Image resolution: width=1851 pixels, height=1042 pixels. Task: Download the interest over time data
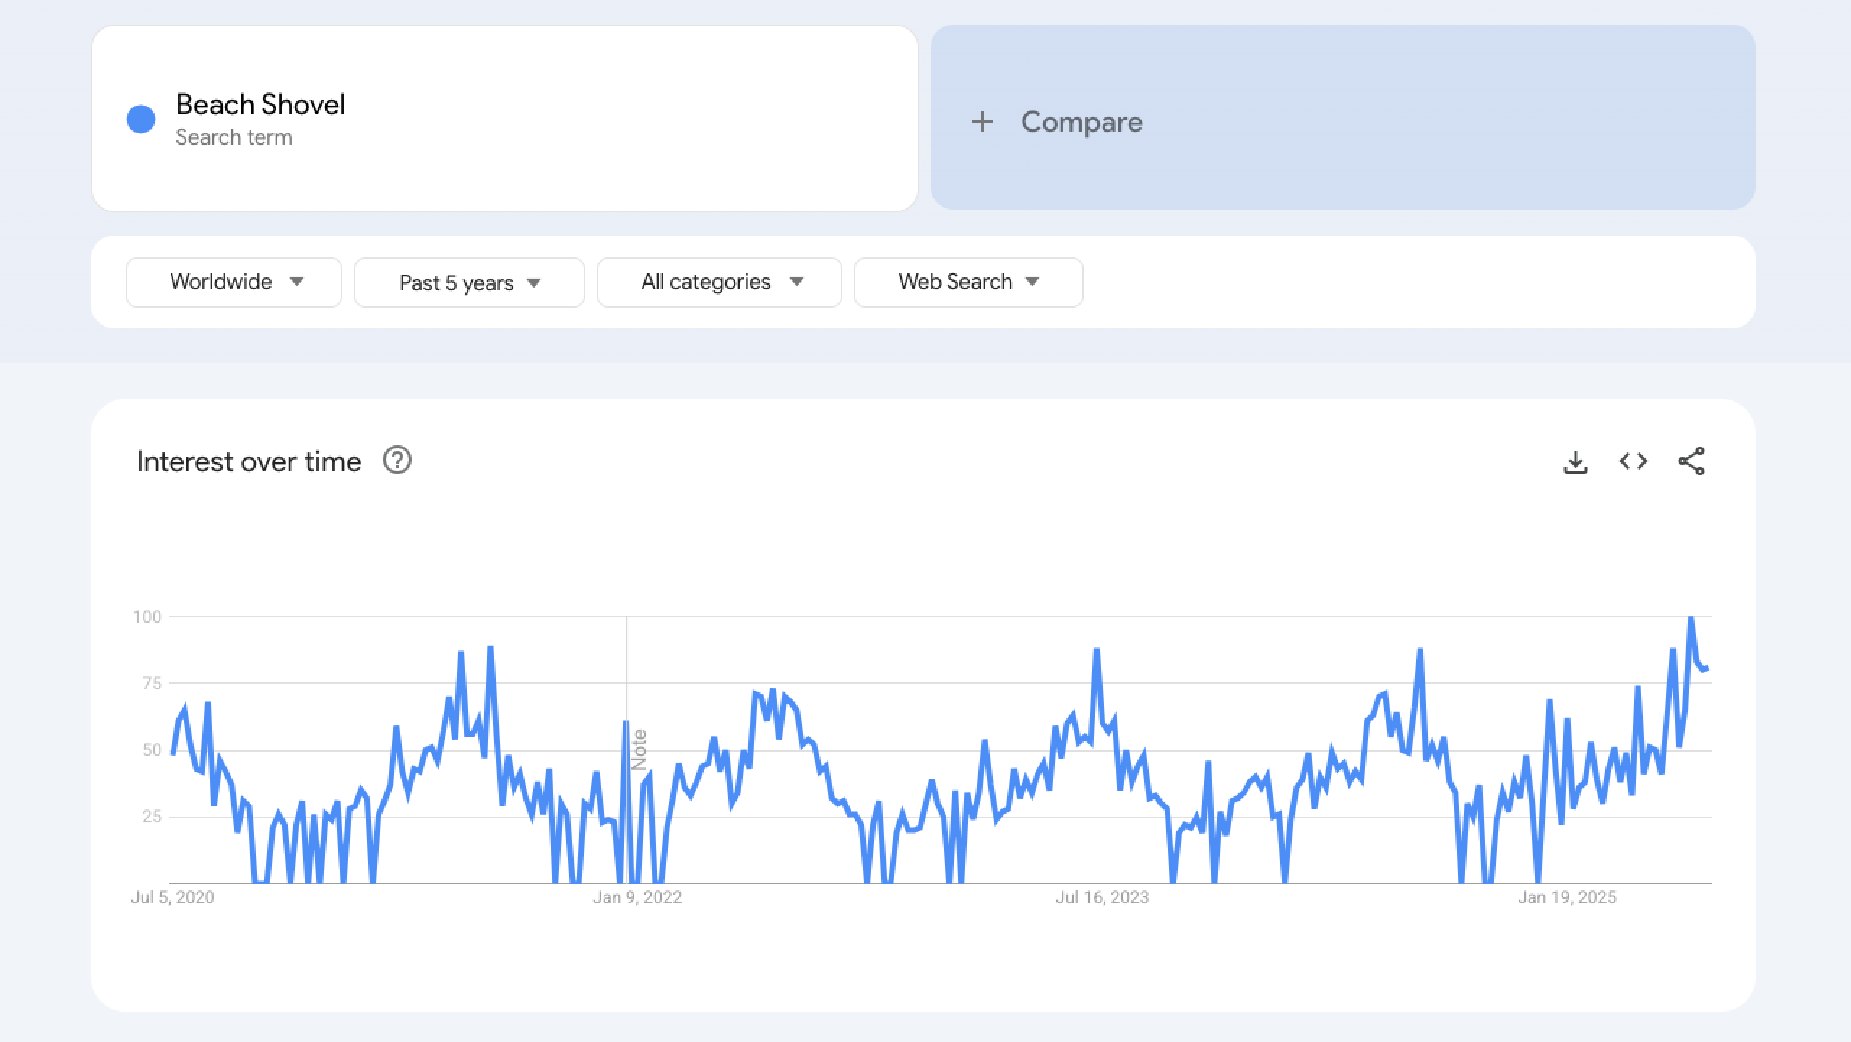click(1575, 462)
